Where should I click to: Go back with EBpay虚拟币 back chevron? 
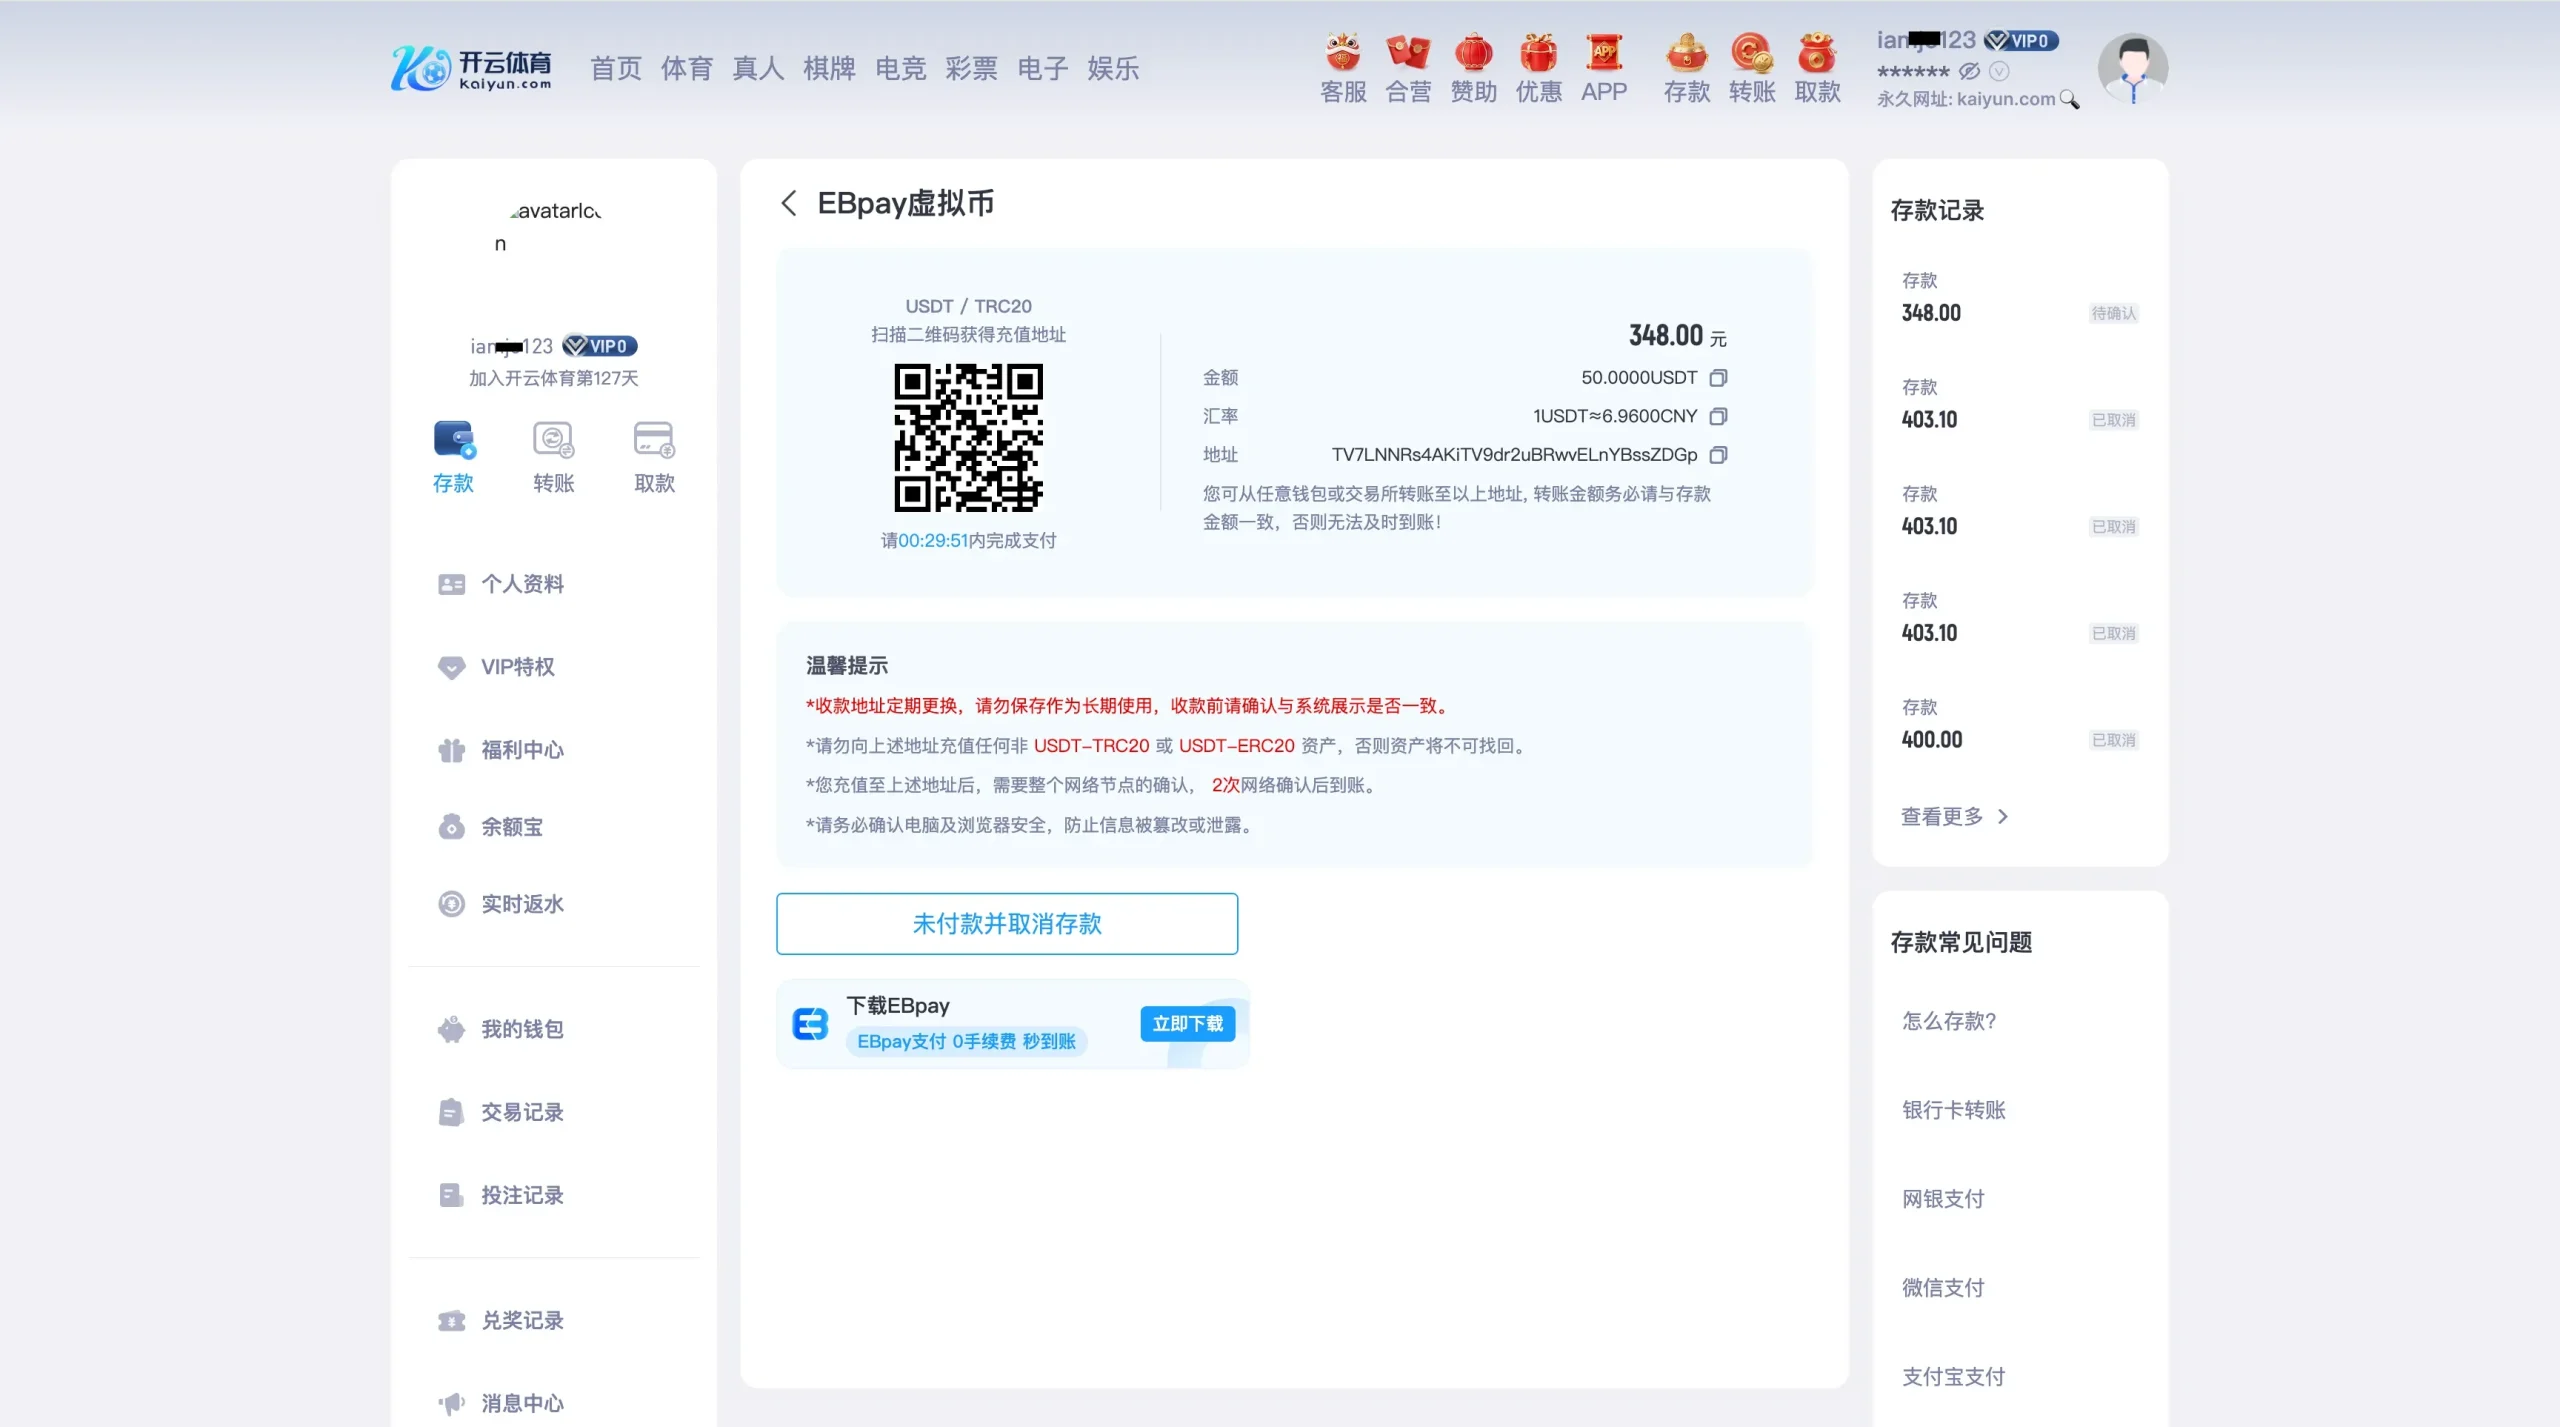789,203
